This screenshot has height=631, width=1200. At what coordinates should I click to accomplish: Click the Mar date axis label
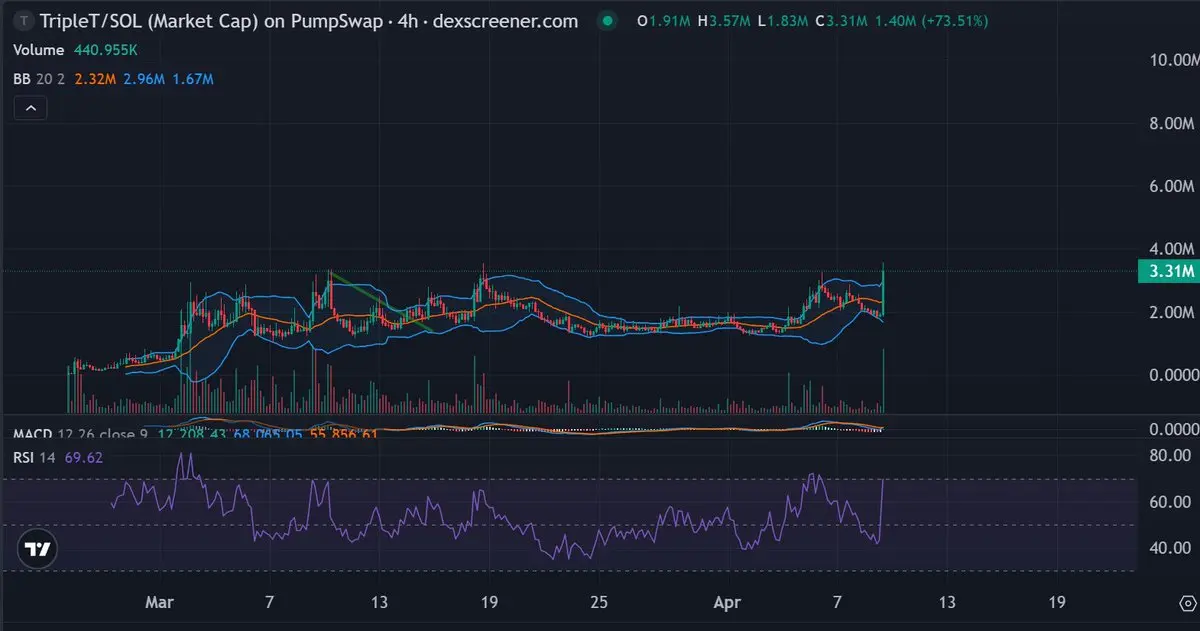pyautogui.click(x=160, y=602)
